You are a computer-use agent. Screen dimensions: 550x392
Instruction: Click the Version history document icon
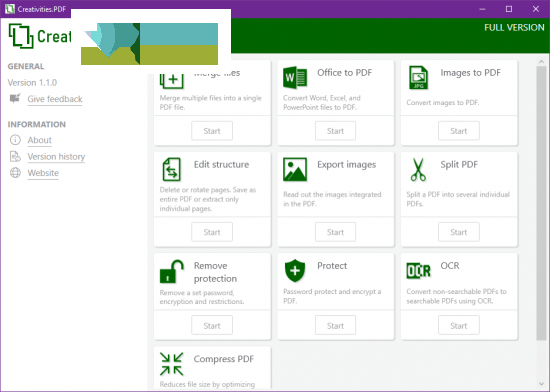point(15,156)
